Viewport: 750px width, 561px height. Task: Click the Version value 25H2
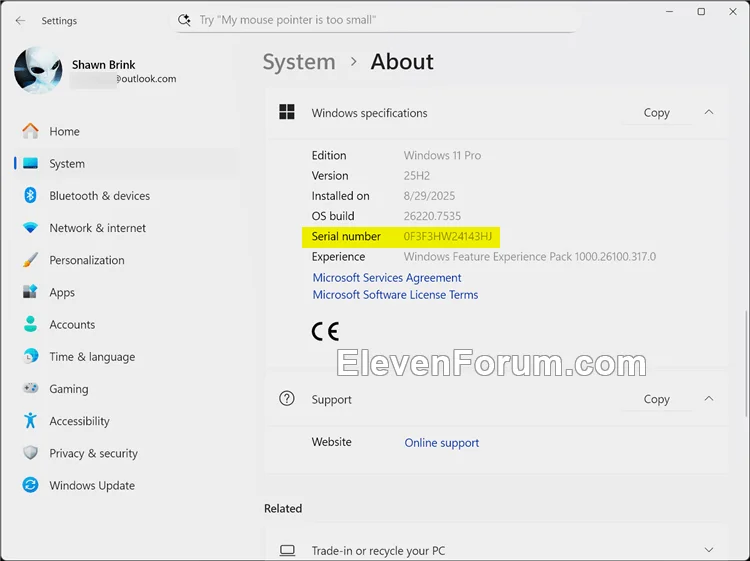[417, 176]
